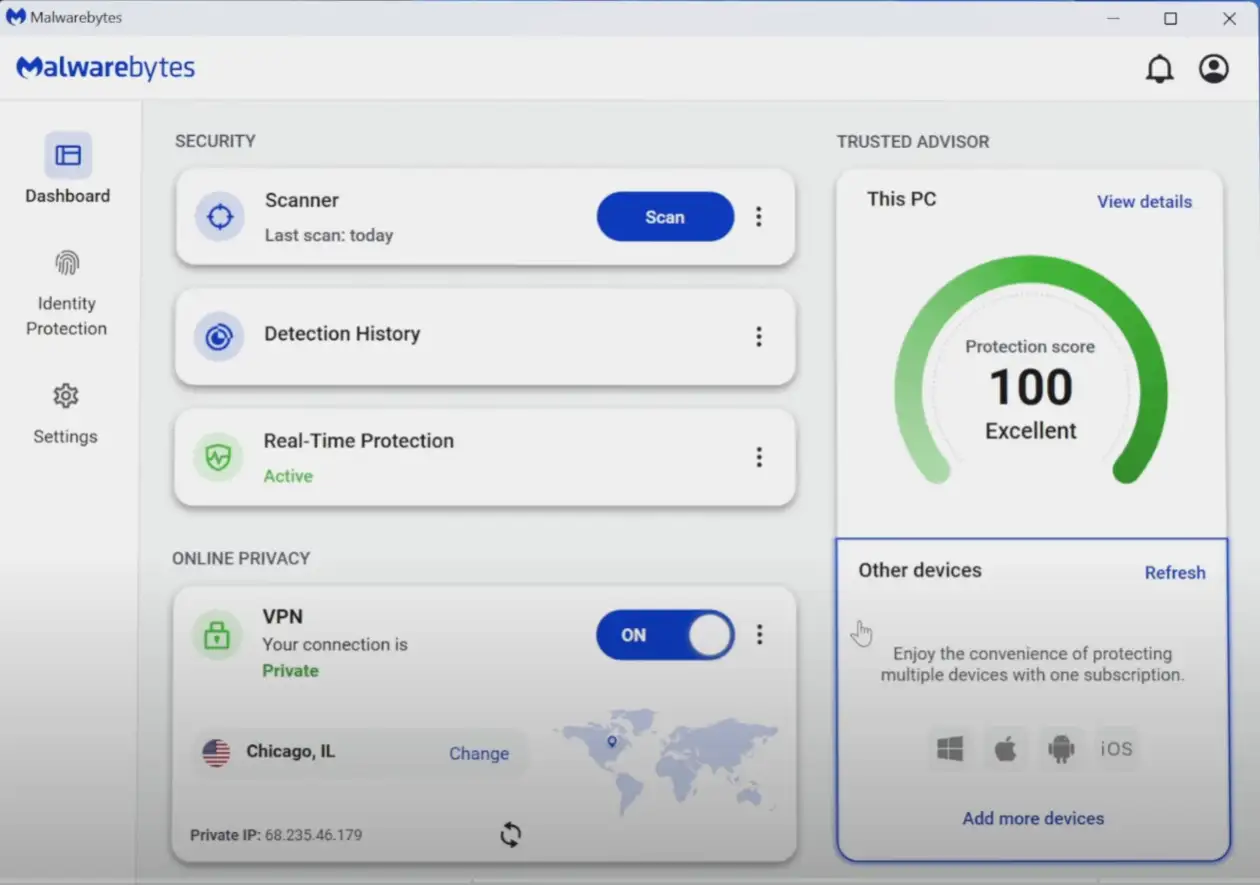Select the Android device icon
The image size is (1260, 885).
coord(1061,749)
